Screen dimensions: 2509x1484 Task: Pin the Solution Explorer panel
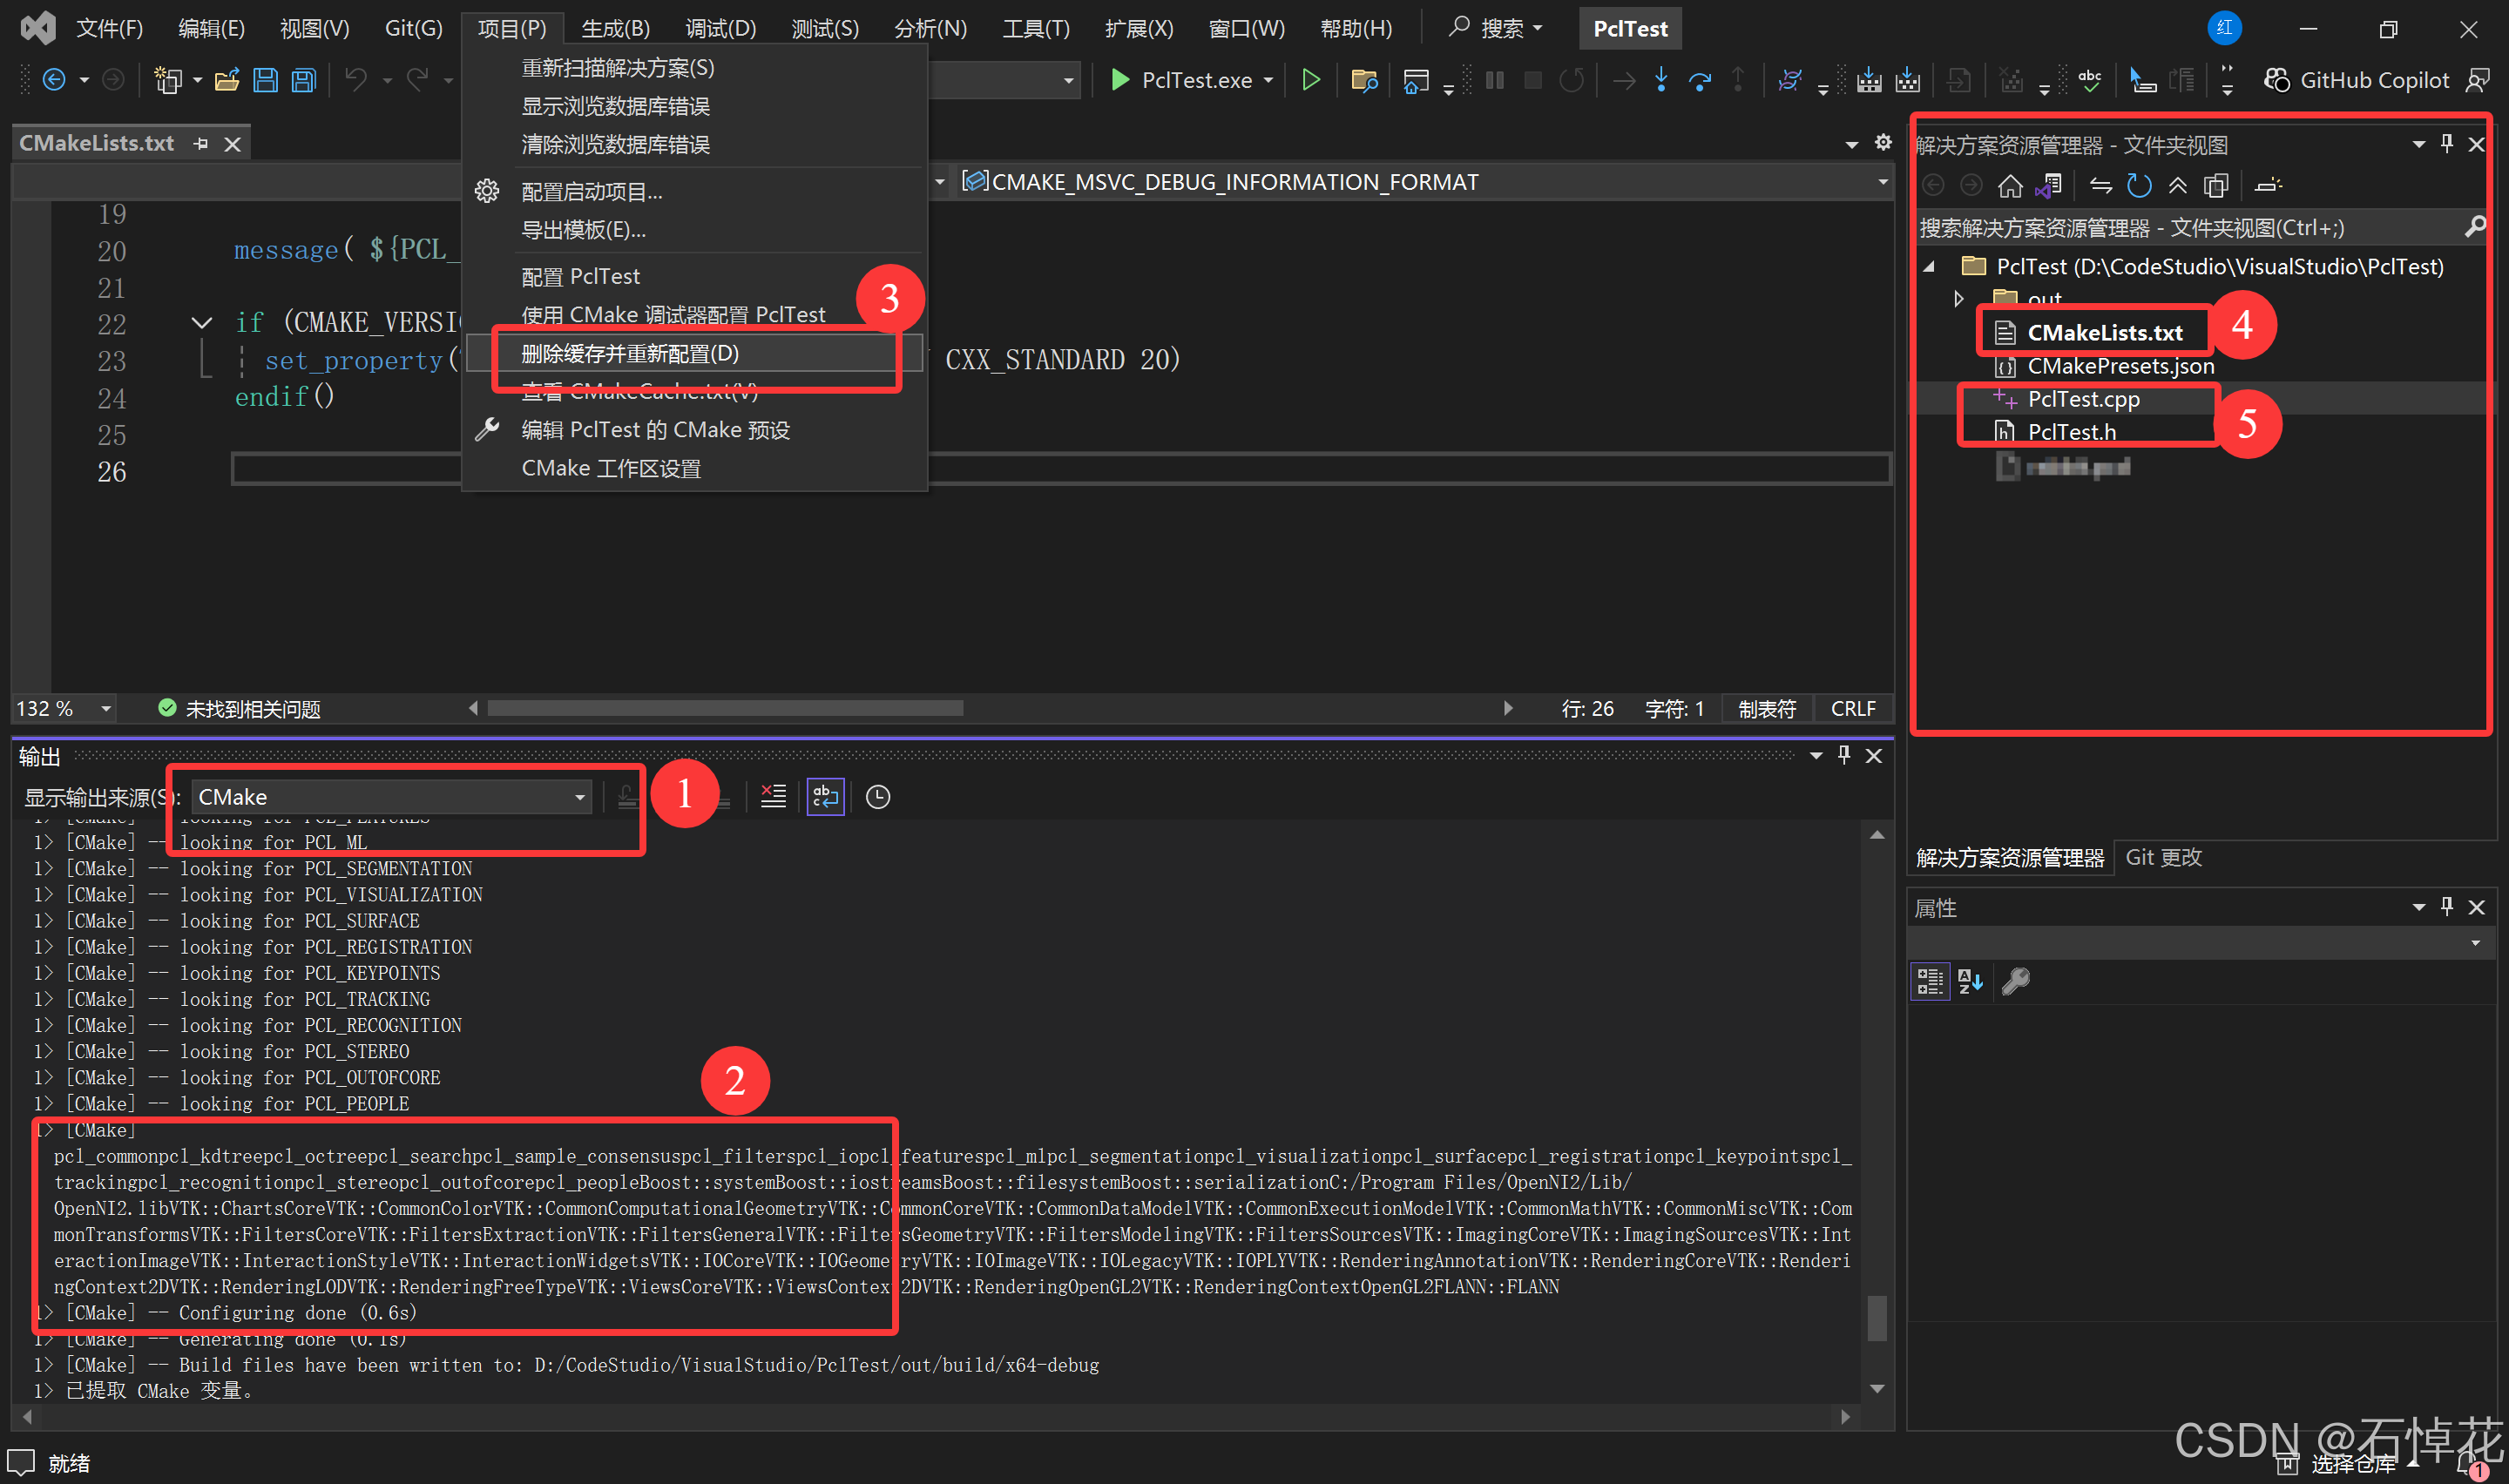(x=2446, y=143)
